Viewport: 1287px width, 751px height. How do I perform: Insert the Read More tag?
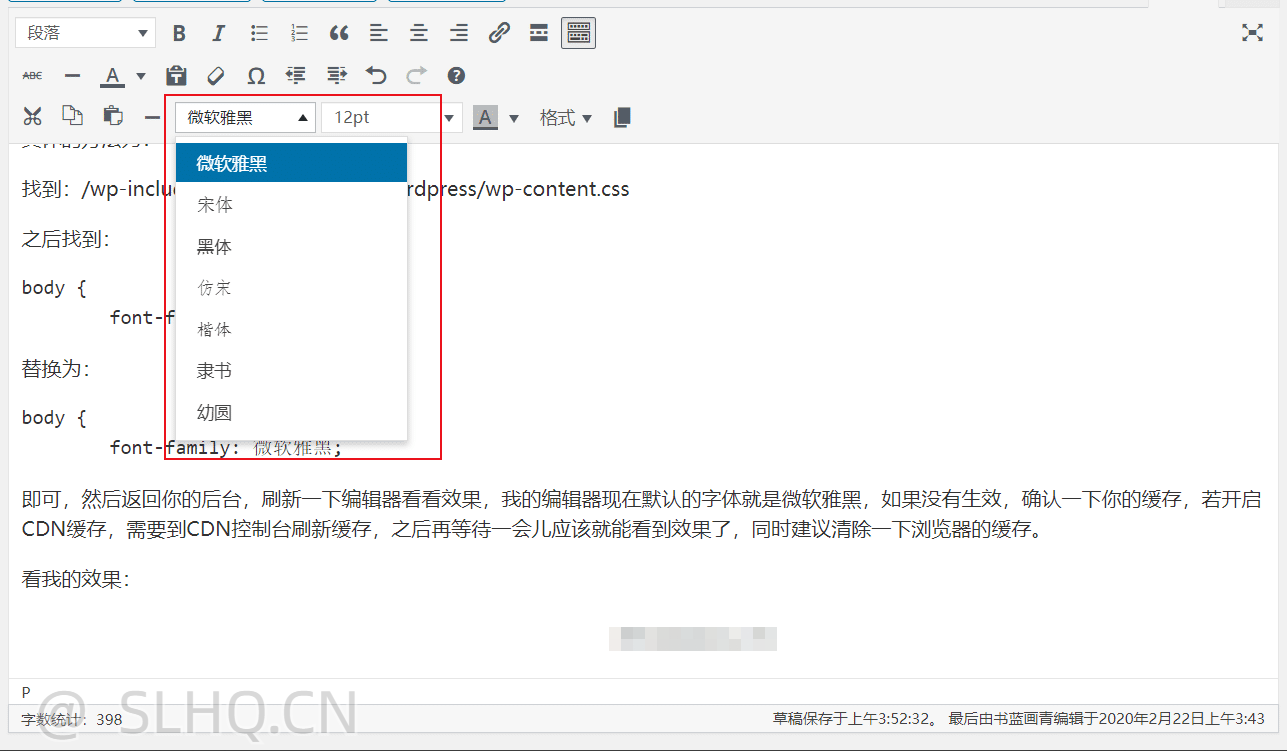click(x=539, y=33)
